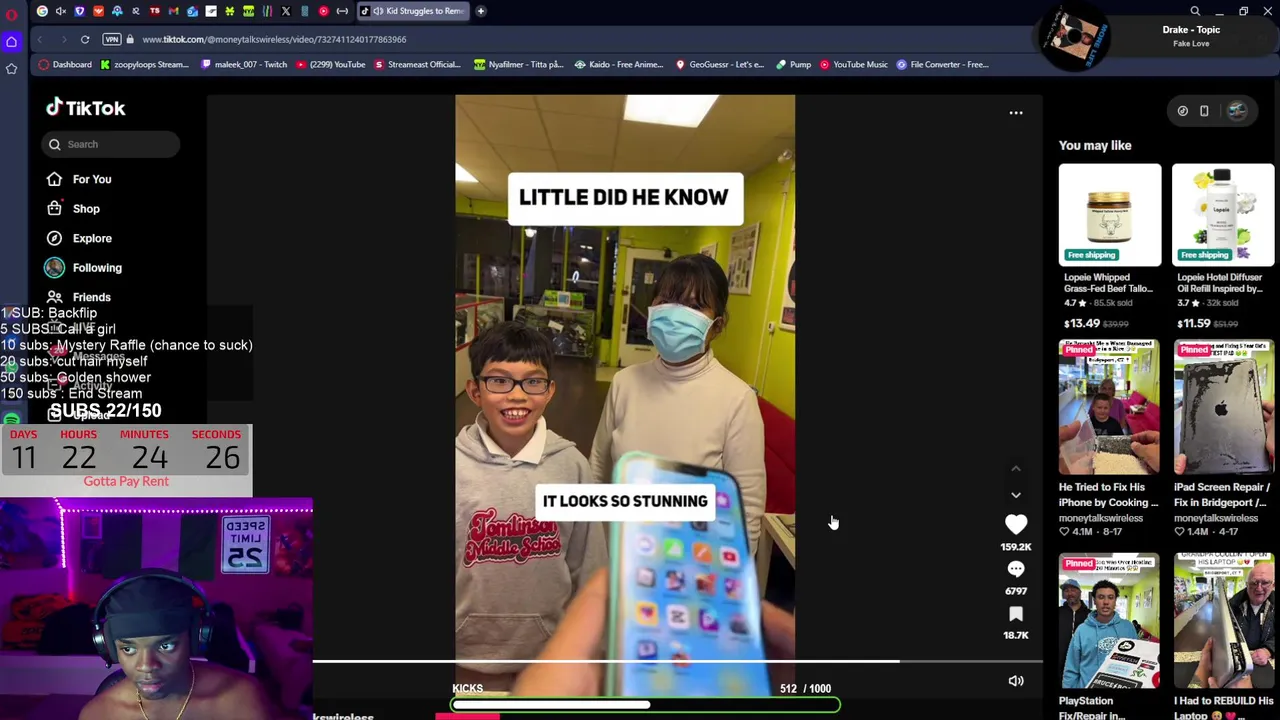Focus the TikTok Search field
Screen dimensions: 1280x720
coord(111,144)
